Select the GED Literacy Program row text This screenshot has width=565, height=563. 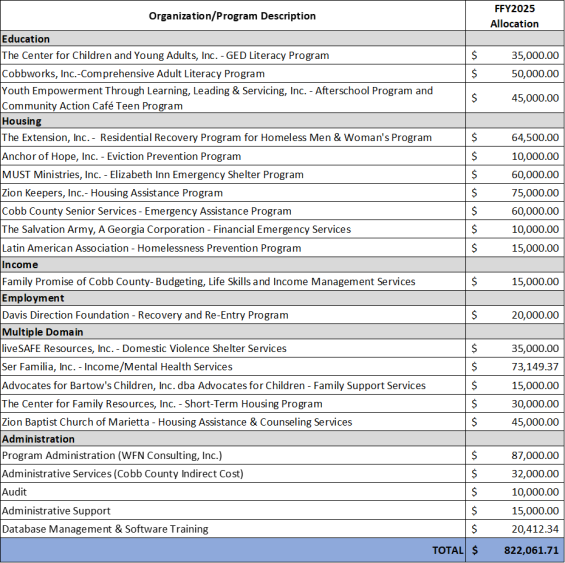tap(165, 55)
